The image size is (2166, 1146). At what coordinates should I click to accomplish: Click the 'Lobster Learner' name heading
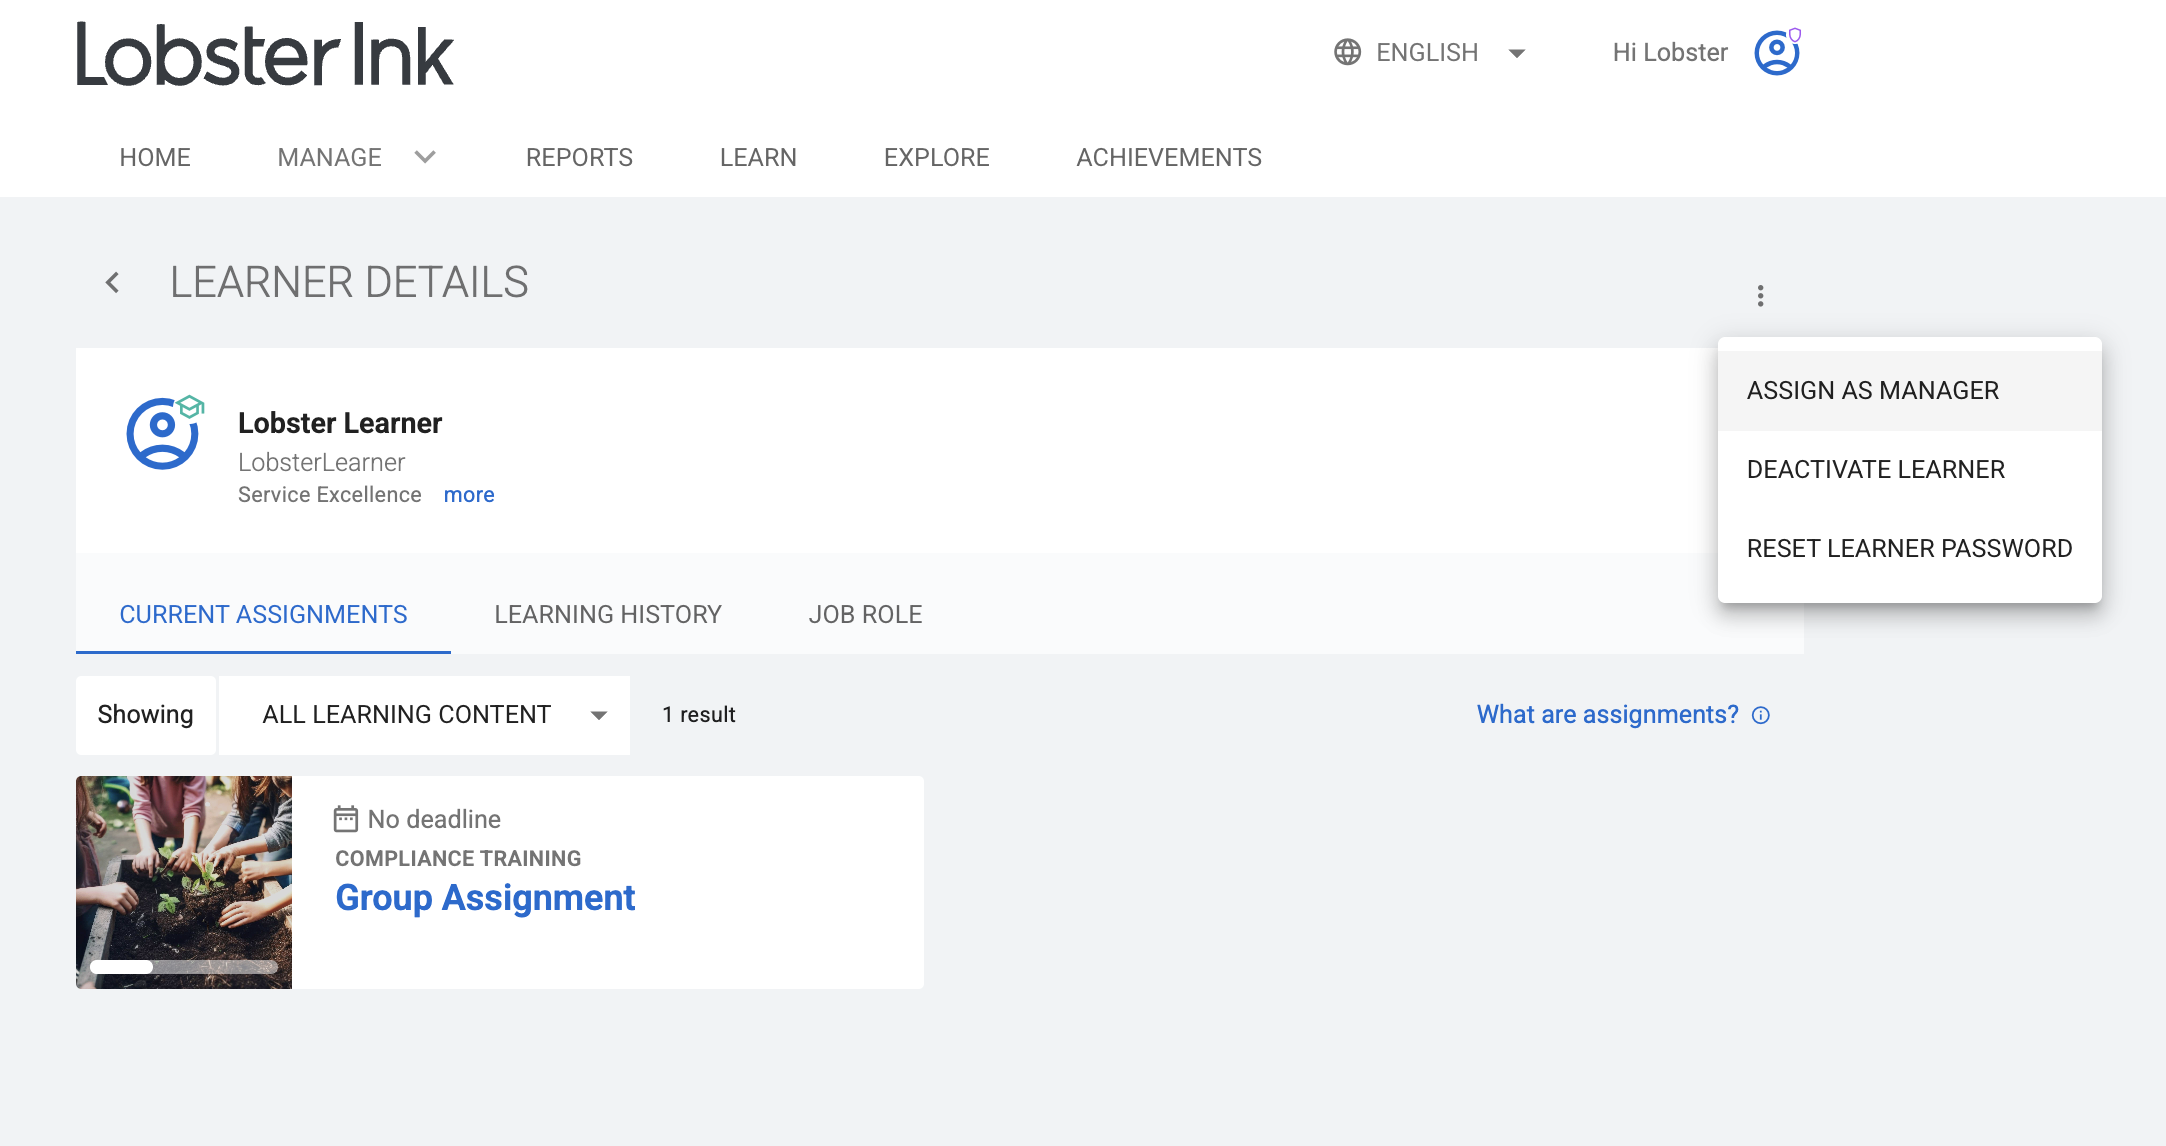[x=340, y=424]
